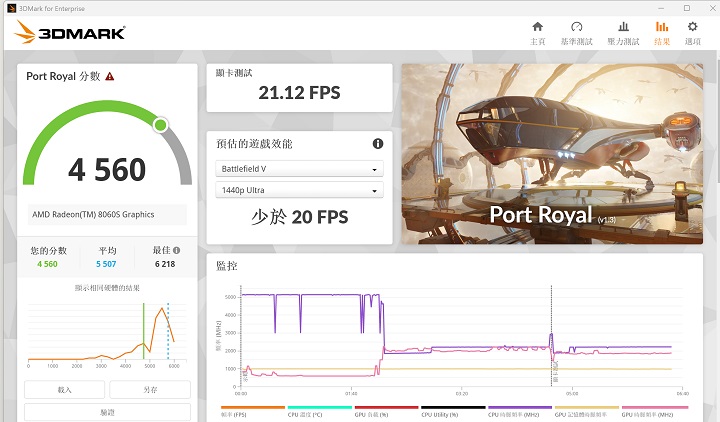Click the 另存 save-as button
This screenshot has height=422, width=720.
pos(150,389)
